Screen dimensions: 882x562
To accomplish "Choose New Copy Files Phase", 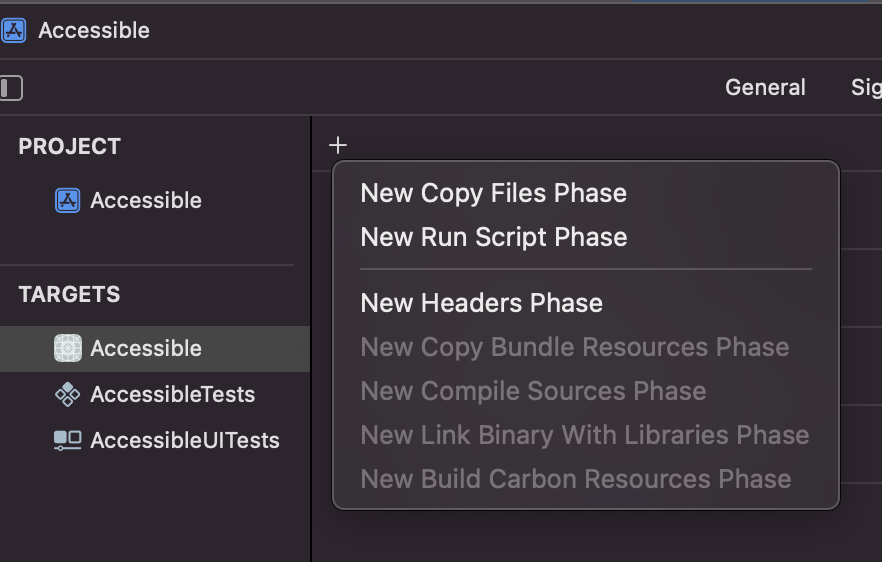I will pos(493,193).
